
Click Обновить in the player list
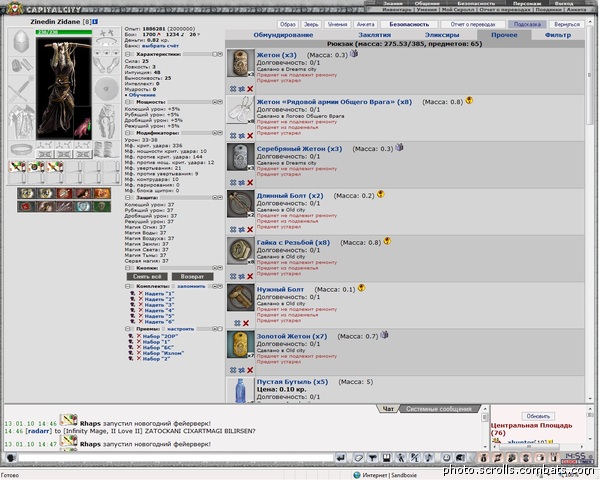538,416
